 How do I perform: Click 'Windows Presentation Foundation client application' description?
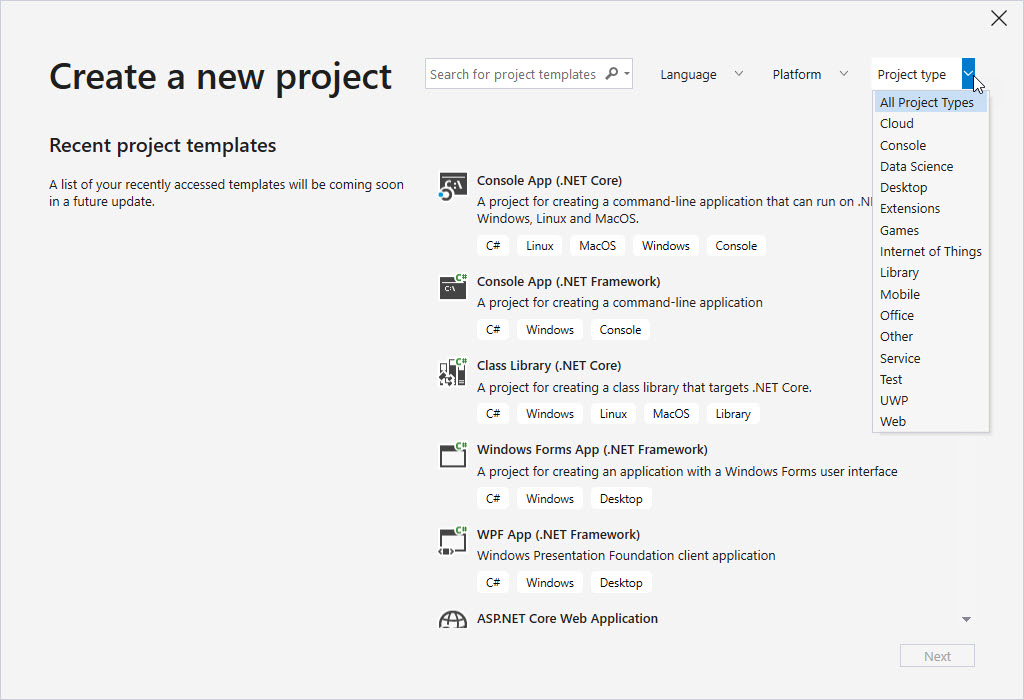pos(626,556)
